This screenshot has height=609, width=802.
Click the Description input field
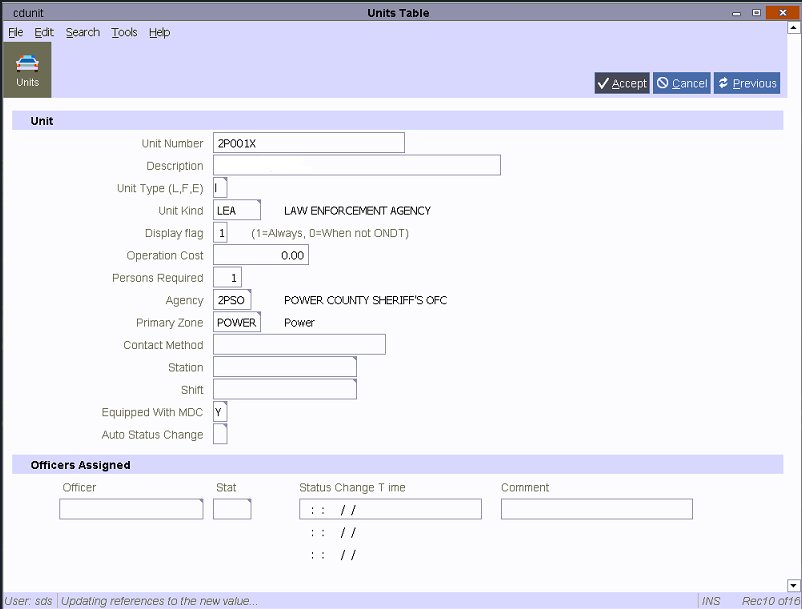click(x=357, y=165)
